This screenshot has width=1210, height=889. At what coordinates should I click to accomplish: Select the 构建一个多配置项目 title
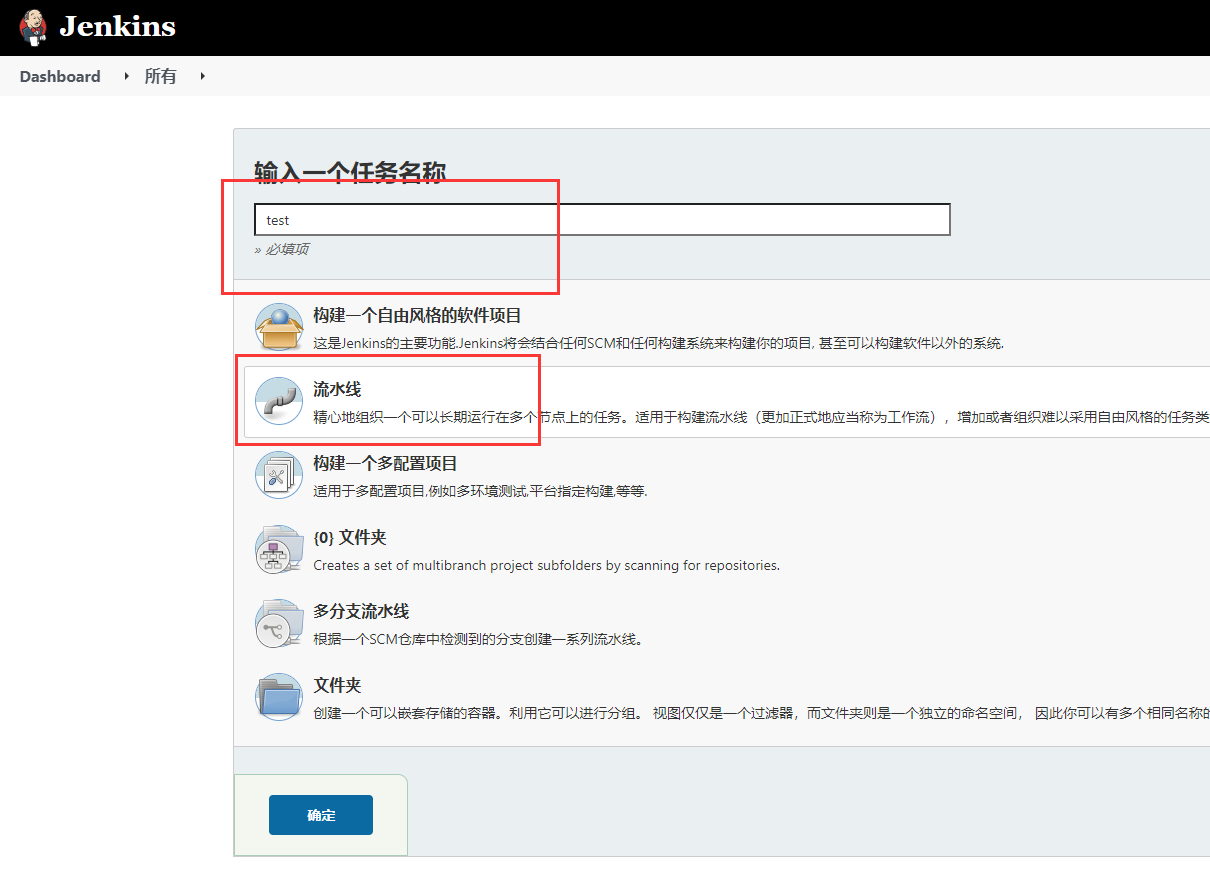pos(385,463)
